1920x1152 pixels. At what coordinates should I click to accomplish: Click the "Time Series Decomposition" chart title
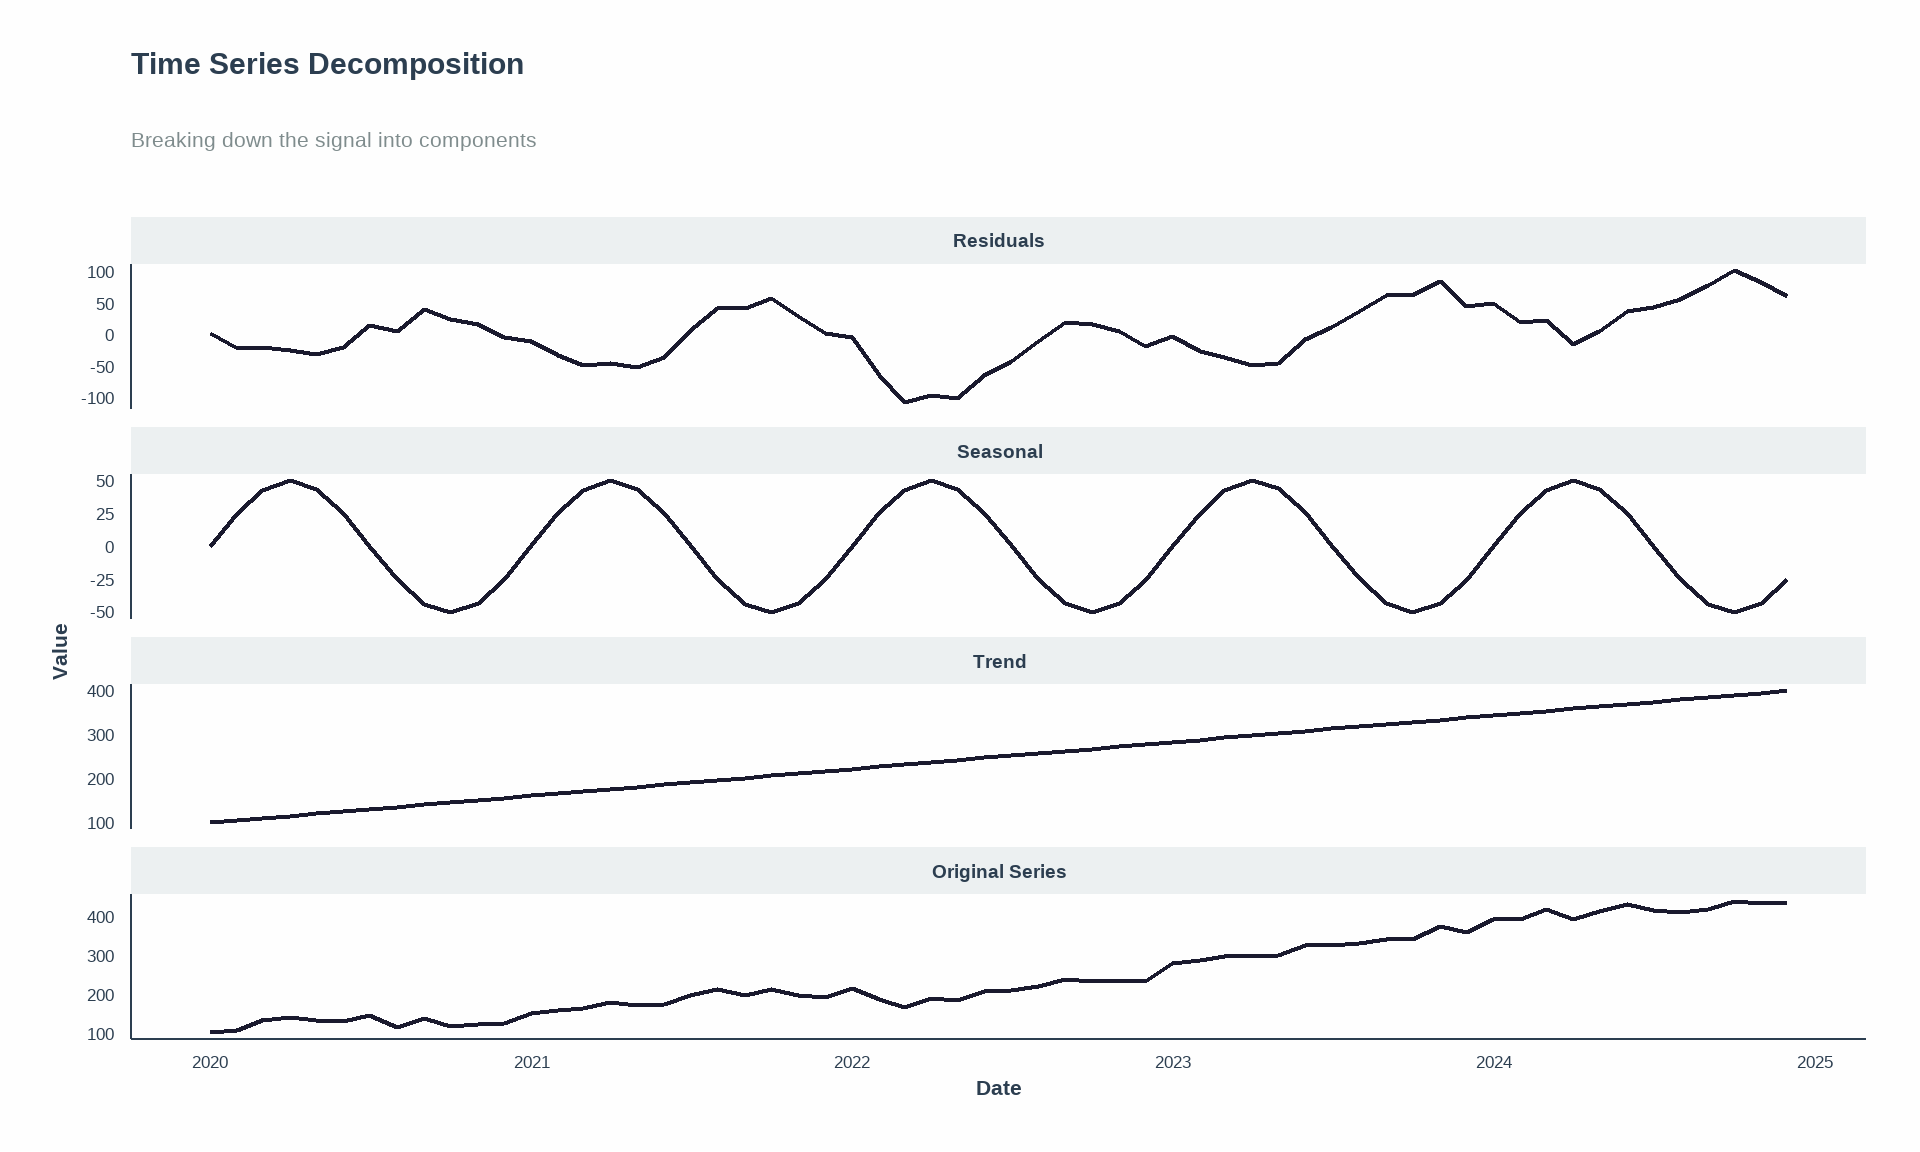[x=327, y=64]
